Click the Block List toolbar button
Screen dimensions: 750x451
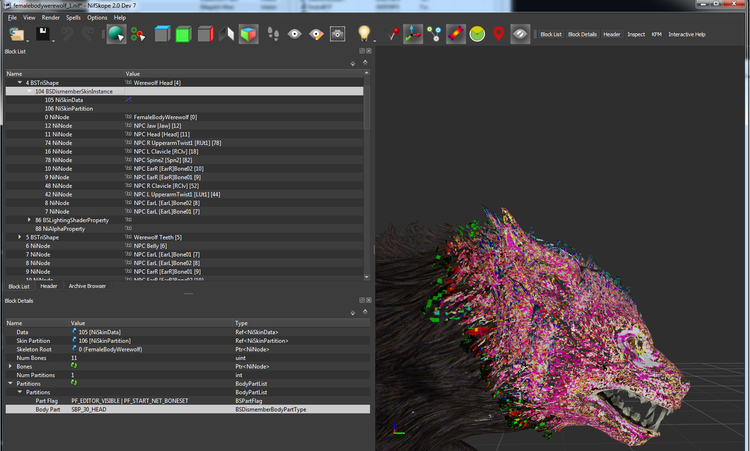click(551, 34)
